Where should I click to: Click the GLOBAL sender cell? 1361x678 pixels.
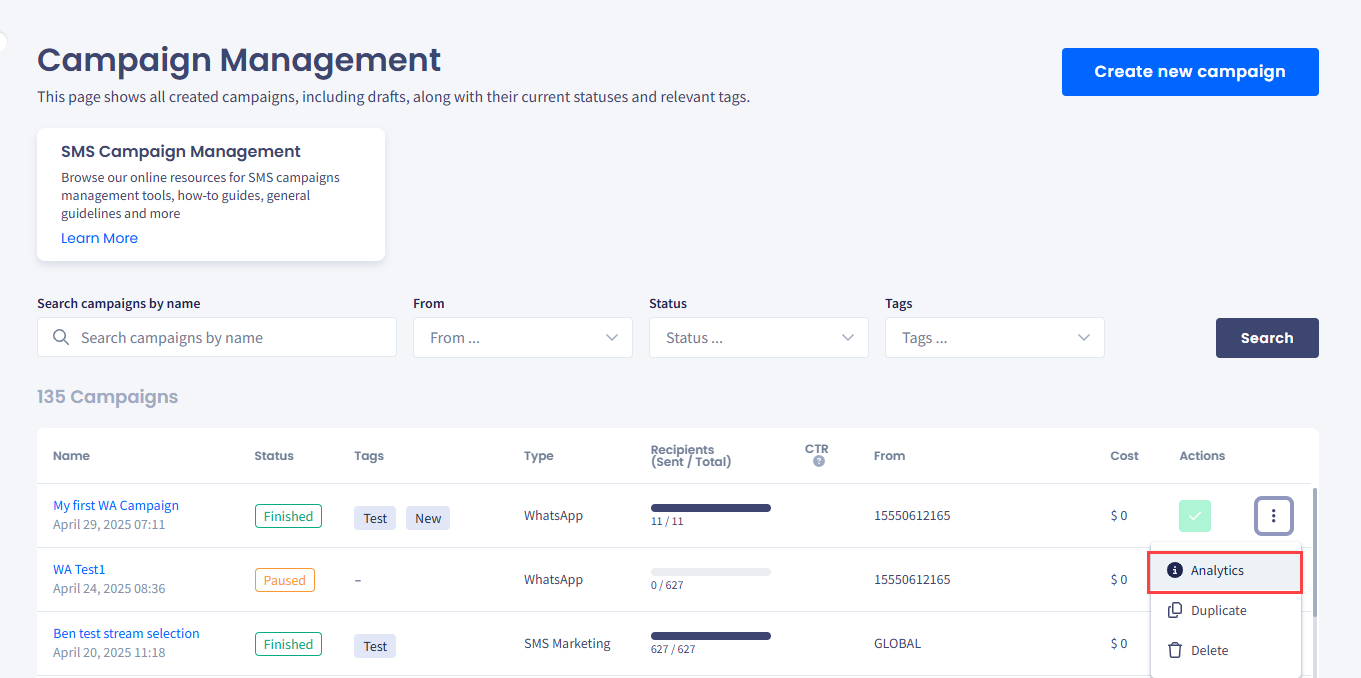click(897, 644)
